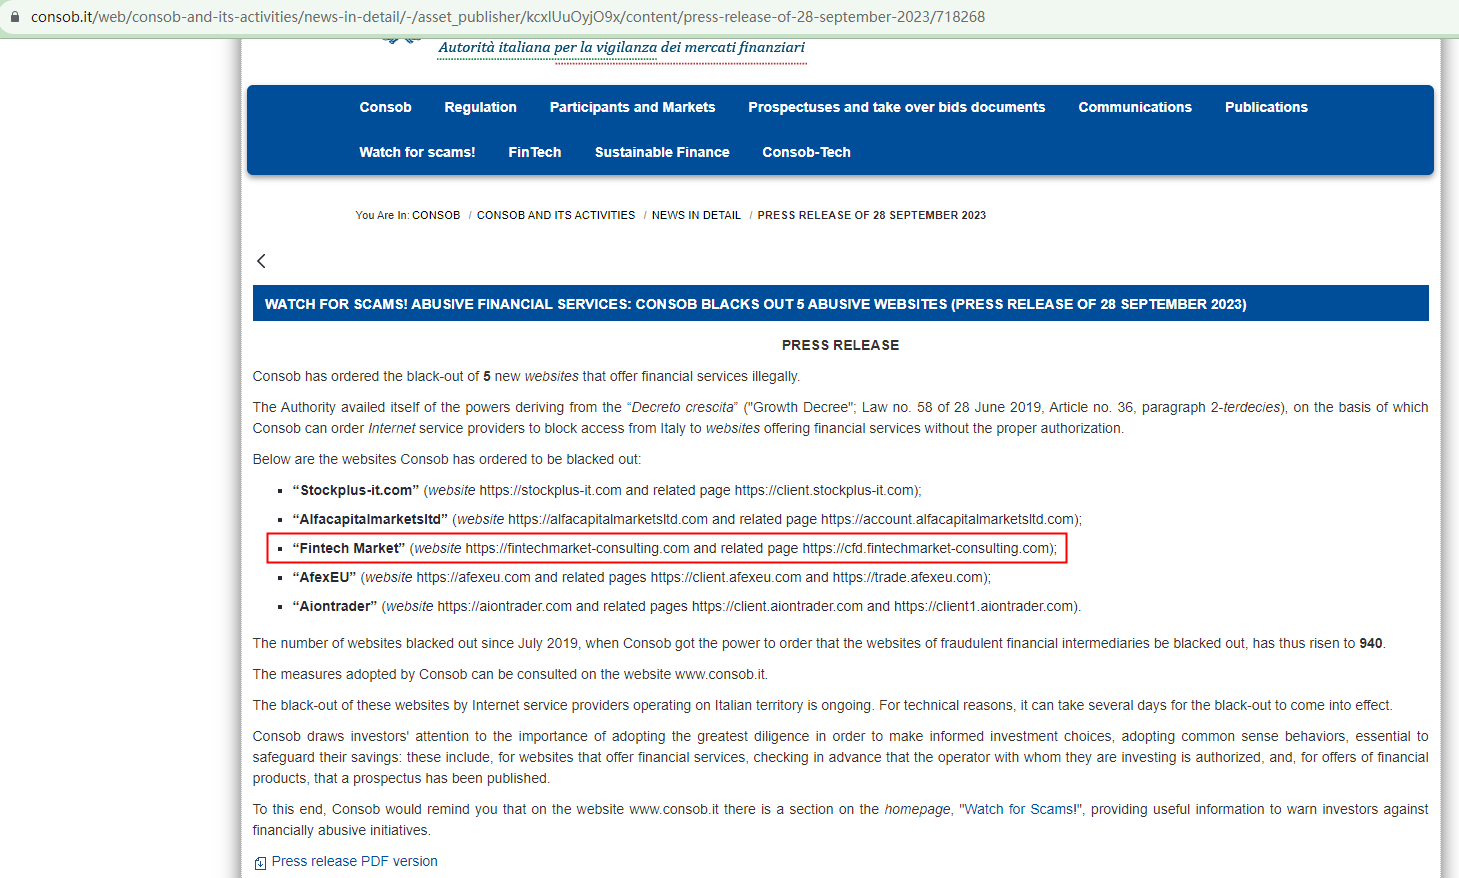
Task: Open the Regulation menu
Action: tap(480, 107)
